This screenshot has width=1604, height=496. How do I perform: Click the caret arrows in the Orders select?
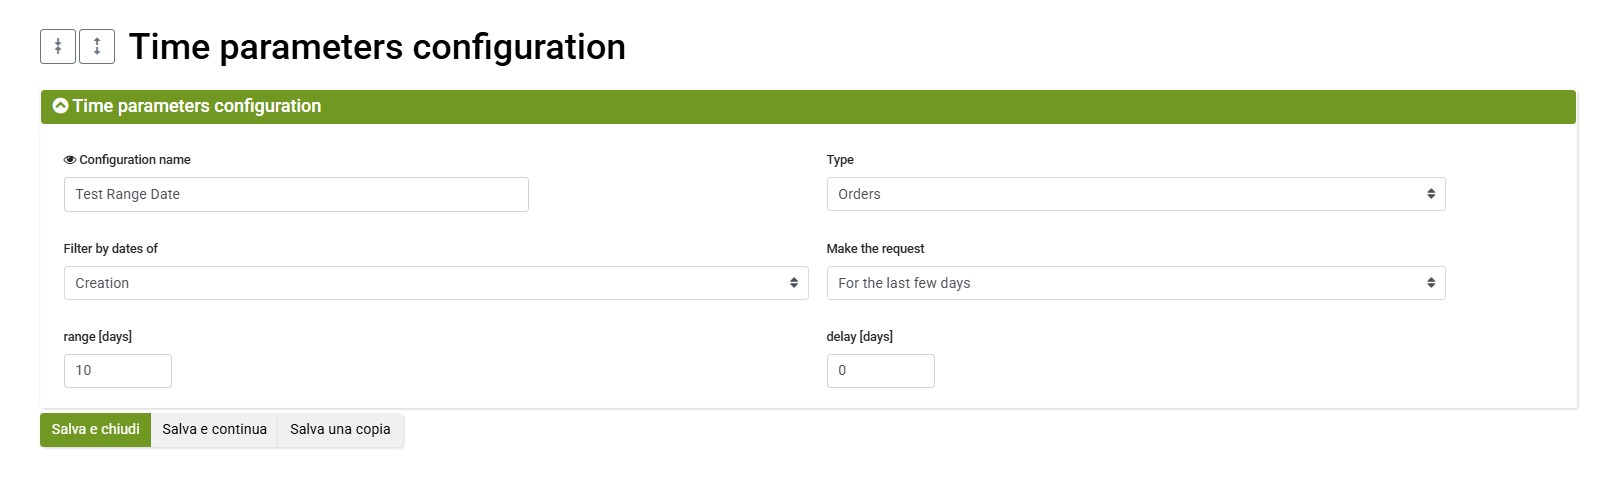tap(1431, 194)
